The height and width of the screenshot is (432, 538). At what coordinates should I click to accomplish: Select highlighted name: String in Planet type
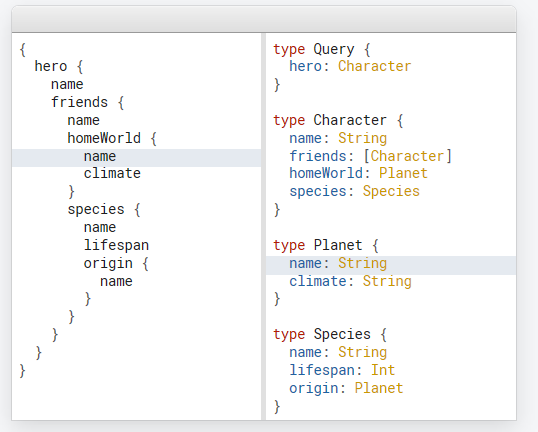click(391, 265)
